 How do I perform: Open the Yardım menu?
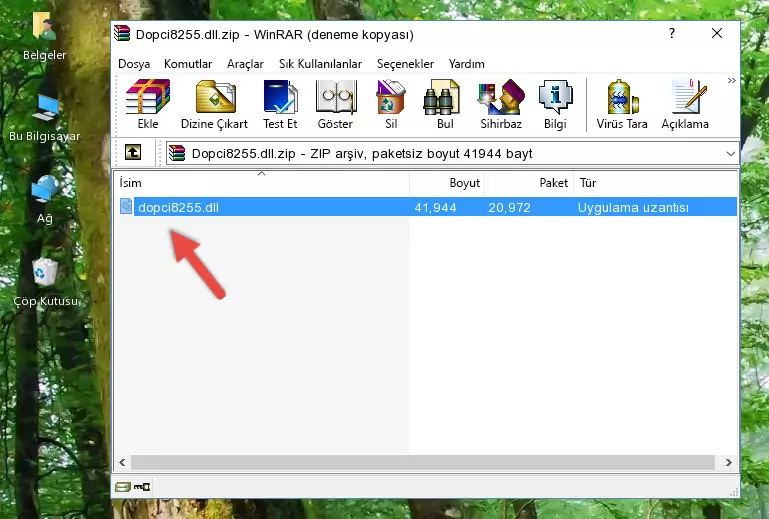click(466, 64)
